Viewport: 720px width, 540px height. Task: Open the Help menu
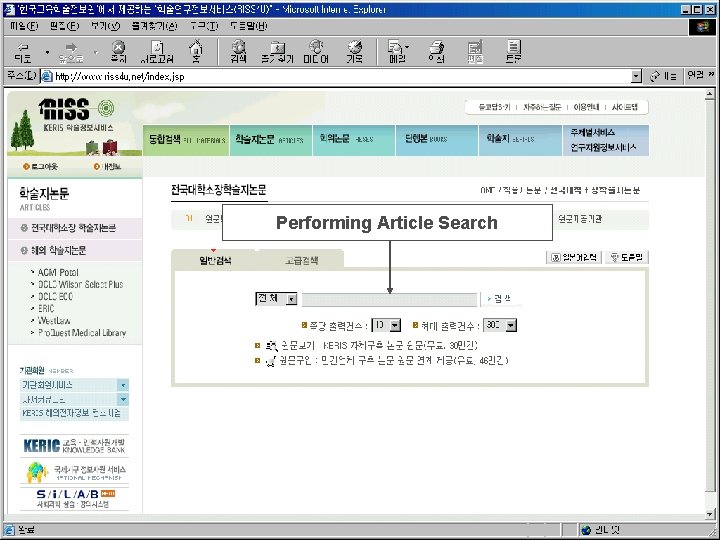point(249,26)
